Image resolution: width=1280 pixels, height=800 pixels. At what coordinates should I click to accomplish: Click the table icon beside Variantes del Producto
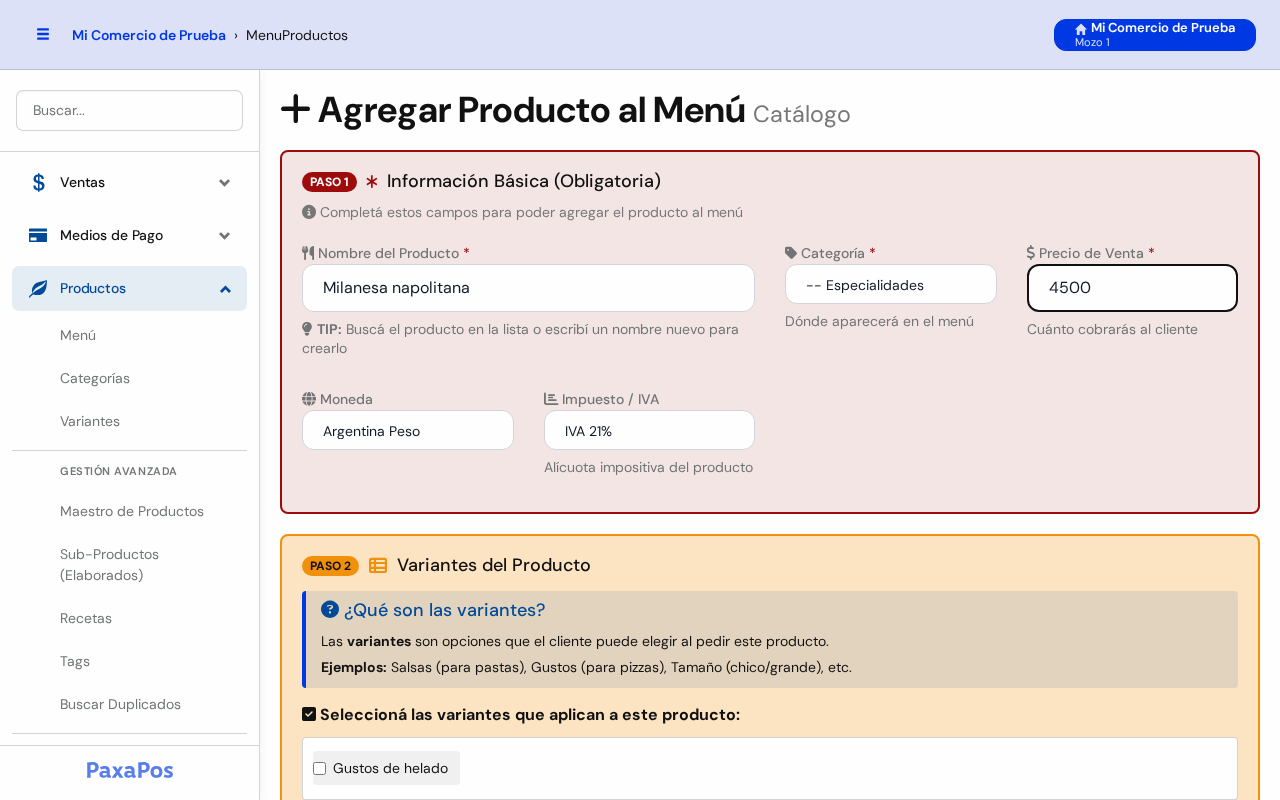378,565
